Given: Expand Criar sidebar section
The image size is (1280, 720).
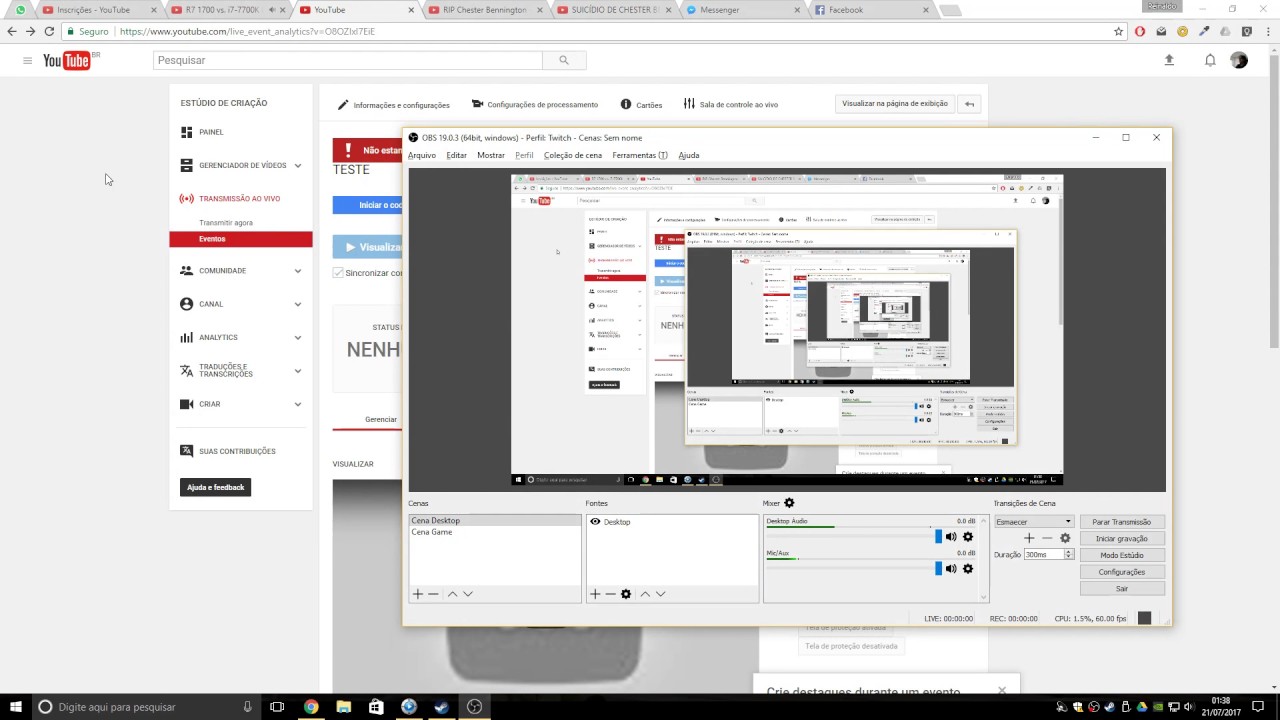Looking at the screenshot, I should click(x=298, y=404).
